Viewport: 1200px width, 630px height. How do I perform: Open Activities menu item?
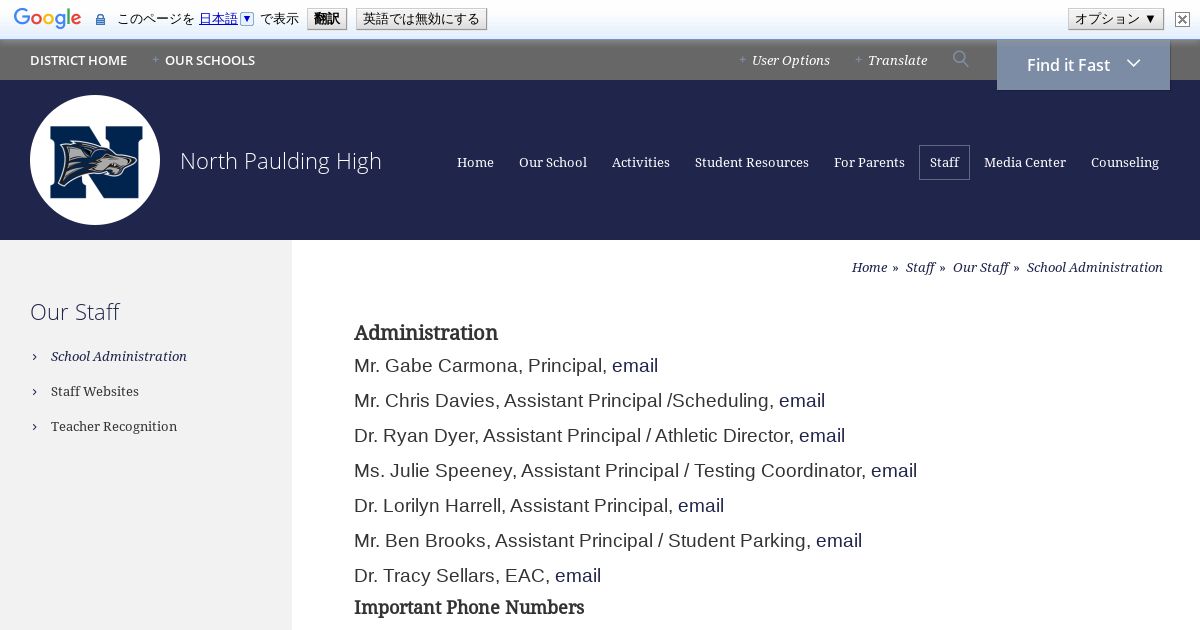(x=641, y=162)
